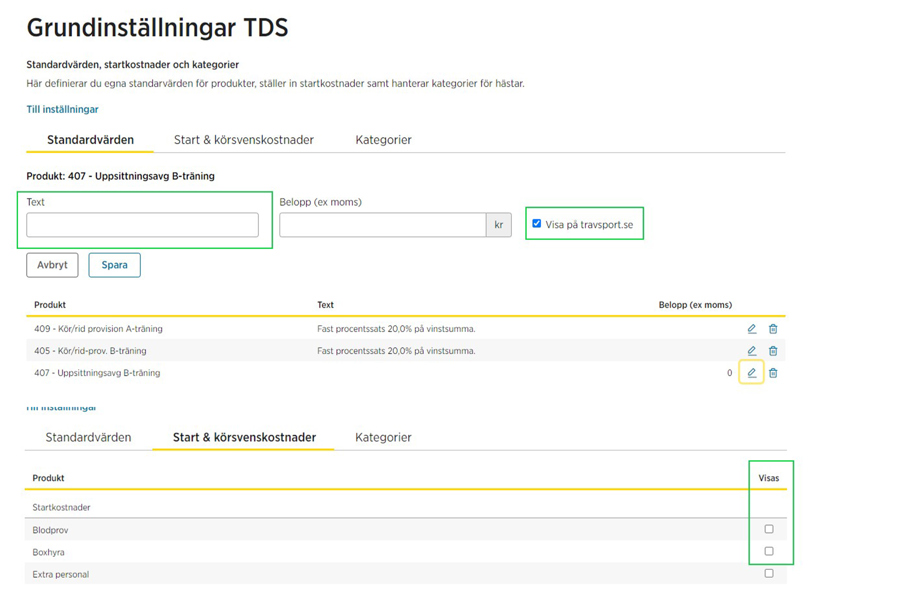Delete the 409 Kör/rid provision A-träning row

773,329
